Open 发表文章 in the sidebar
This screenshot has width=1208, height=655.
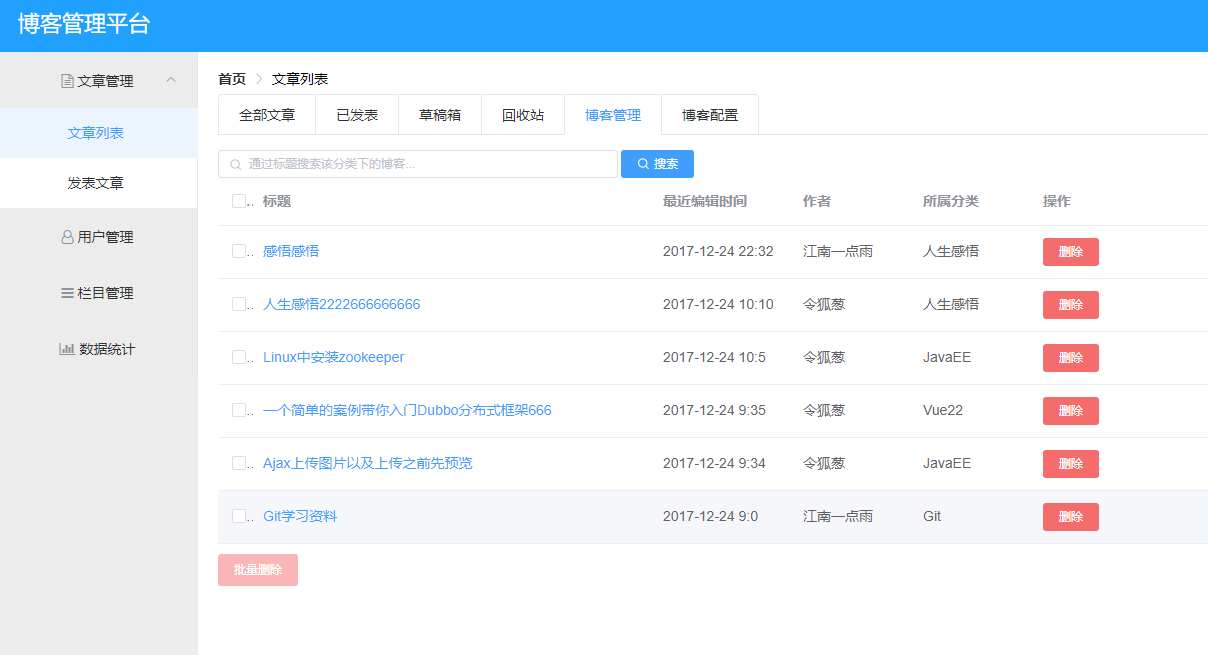pyautogui.click(x=98, y=183)
